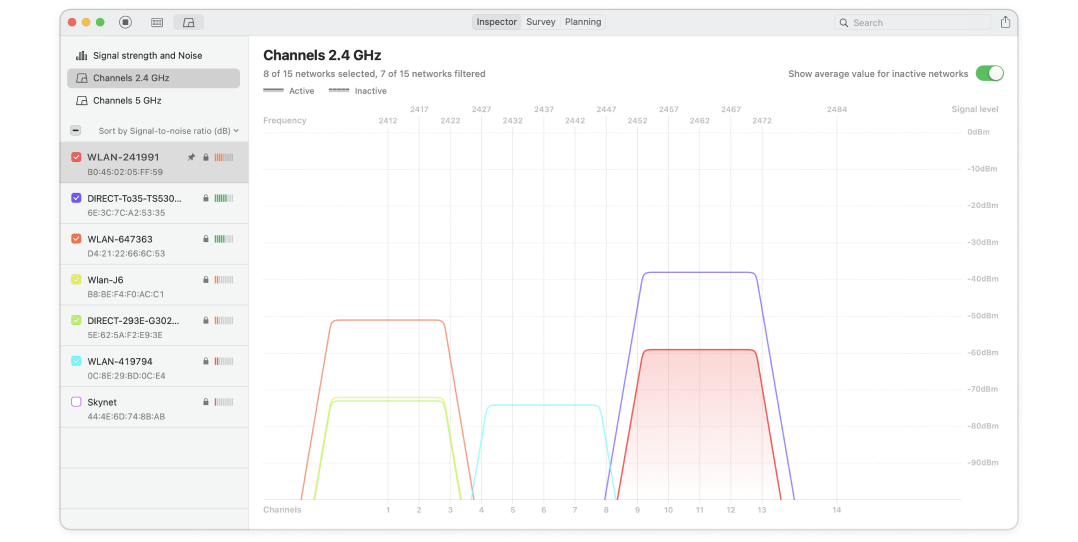Click the pin icon on WLAN-241991
The image size is (1078, 542).
[x=191, y=157]
